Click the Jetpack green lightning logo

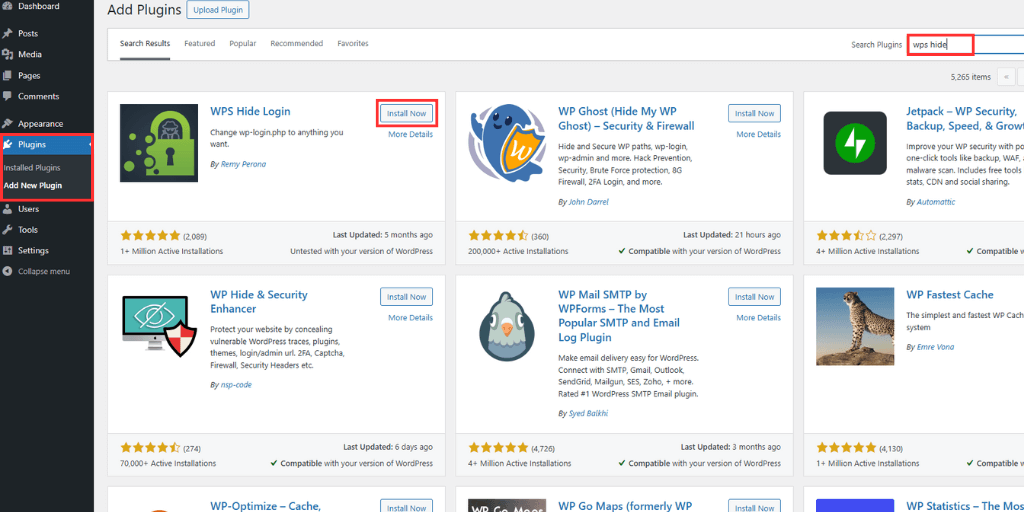coord(855,143)
